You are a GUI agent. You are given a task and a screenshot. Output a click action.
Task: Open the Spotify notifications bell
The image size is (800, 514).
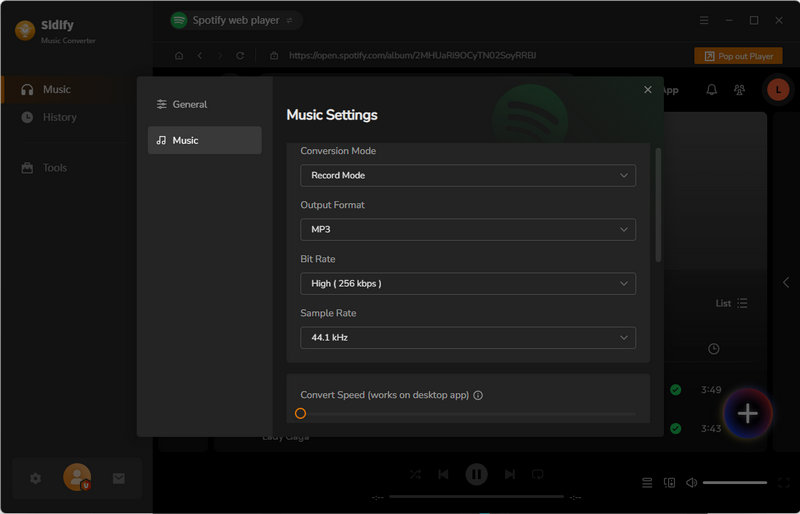(711, 90)
